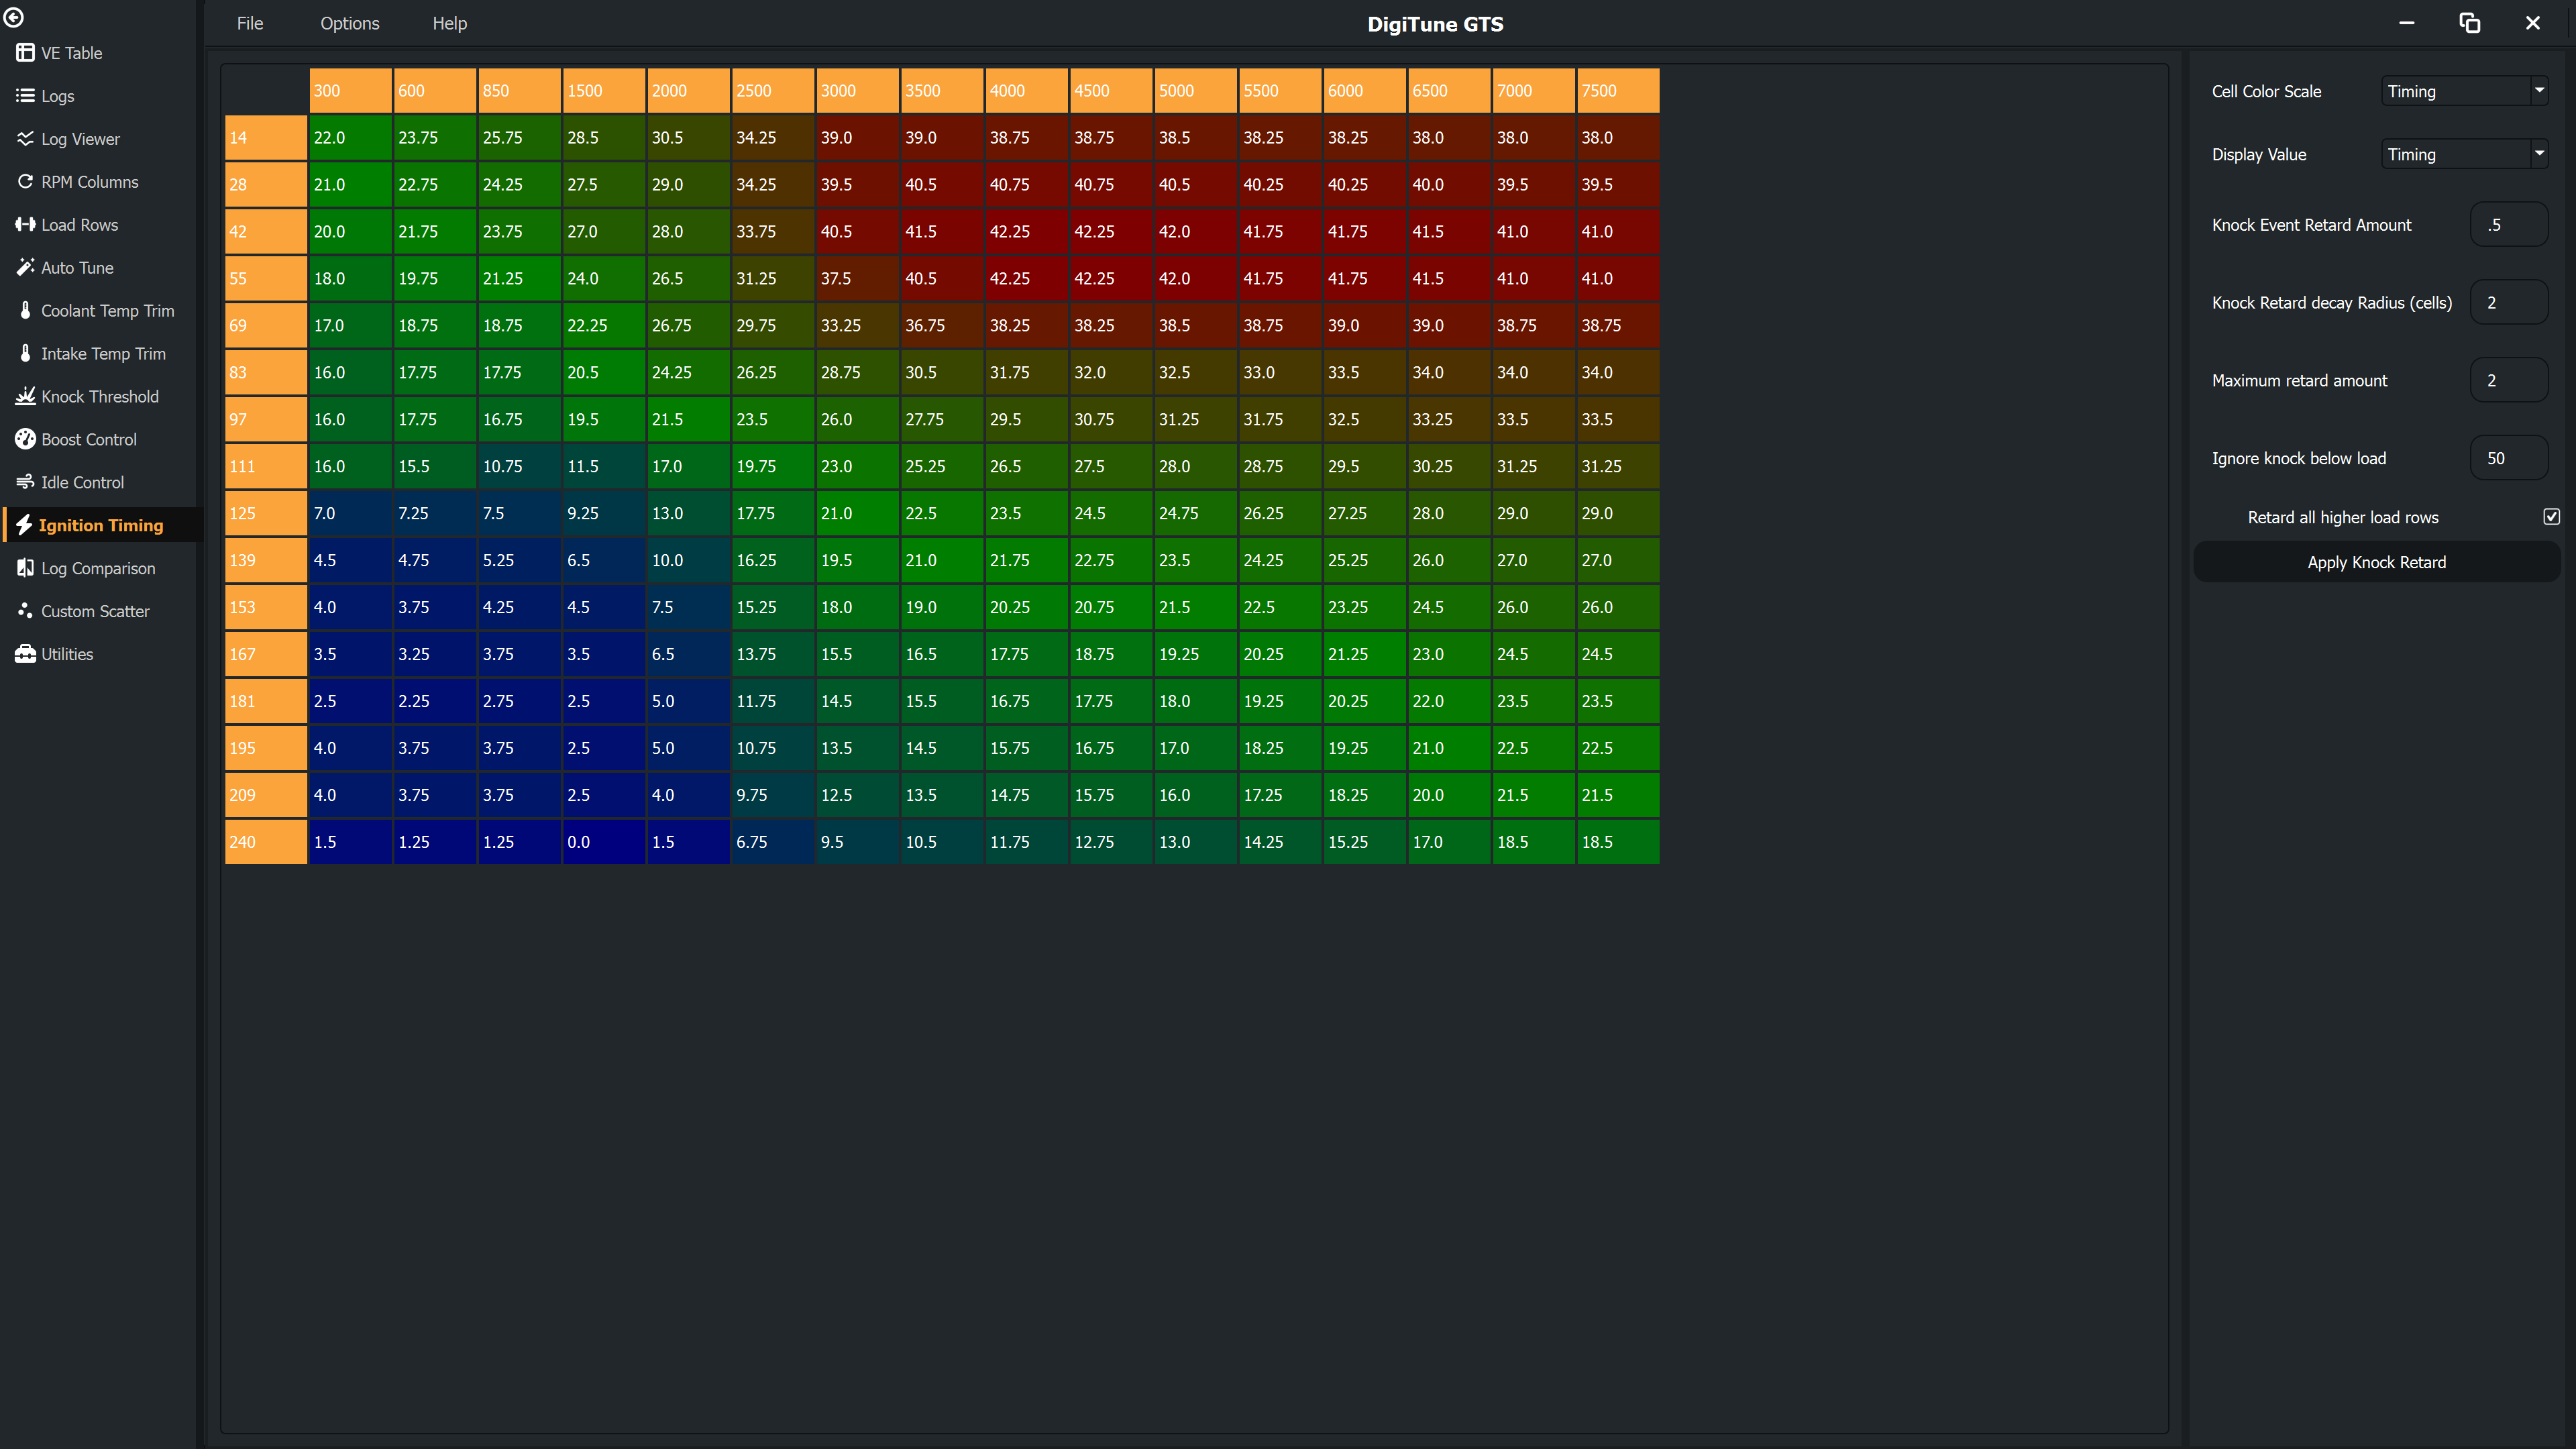
Task: Click the Log Viewer wave icon
Action: (x=25, y=139)
